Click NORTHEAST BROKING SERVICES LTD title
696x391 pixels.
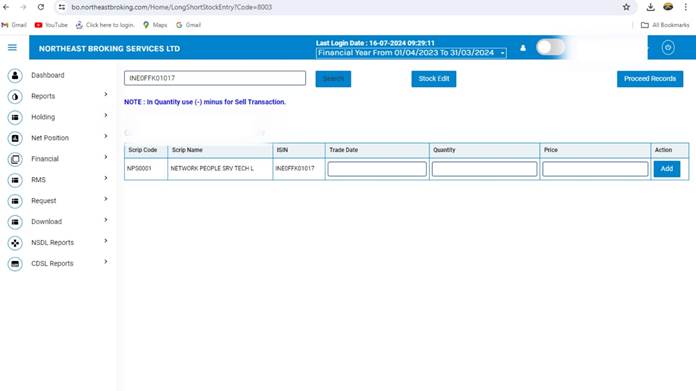[x=110, y=49]
